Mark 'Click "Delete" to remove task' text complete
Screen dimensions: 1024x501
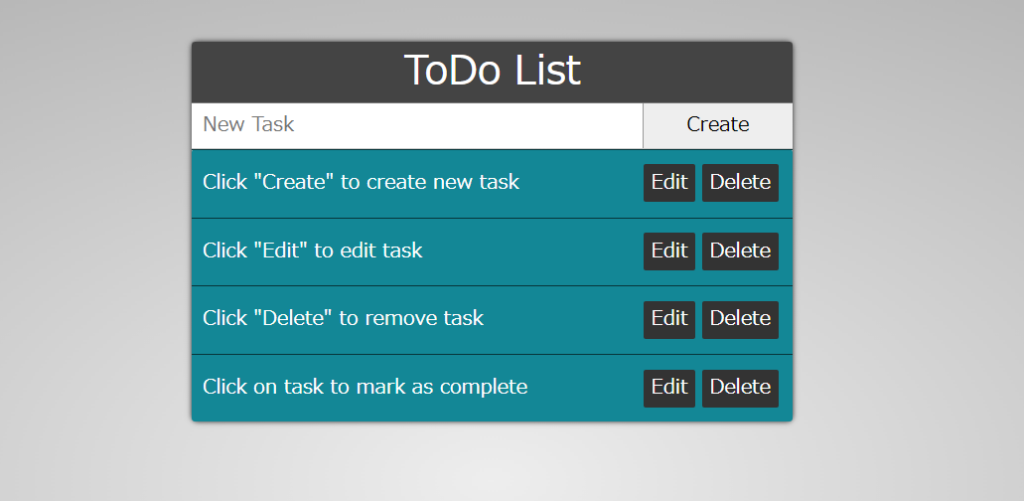[x=343, y=319]
